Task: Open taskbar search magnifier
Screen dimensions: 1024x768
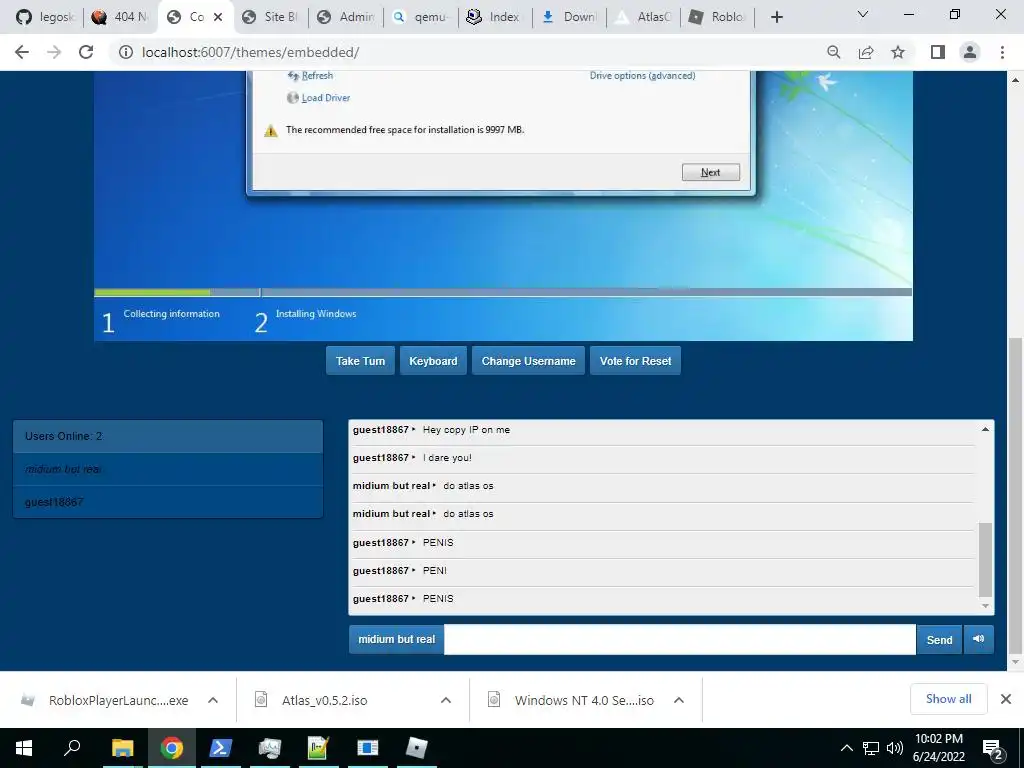Action: (72, 748)
